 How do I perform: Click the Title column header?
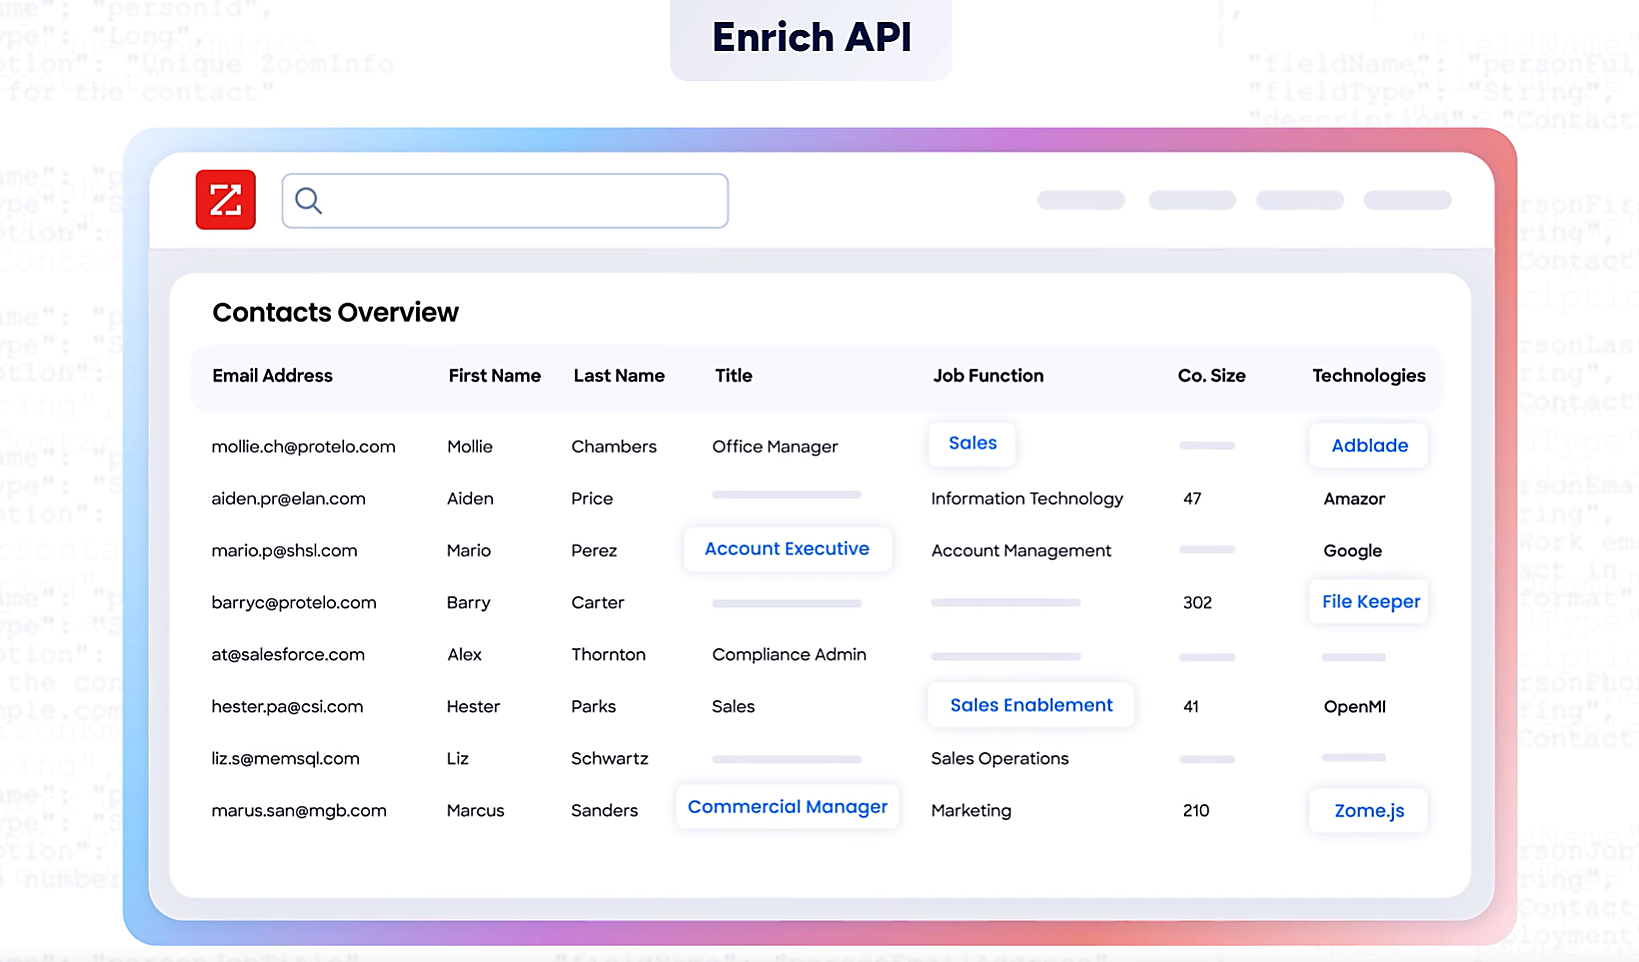(x=733, y=376)
